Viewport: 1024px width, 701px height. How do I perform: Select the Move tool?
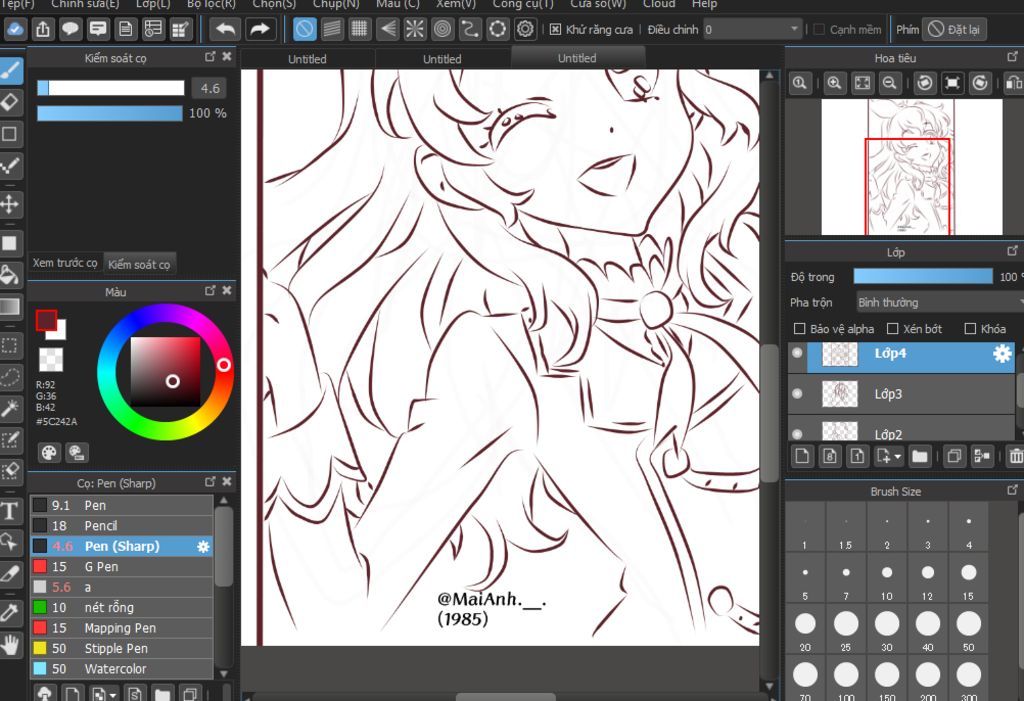pyautogui.click(x=10, y=204)
